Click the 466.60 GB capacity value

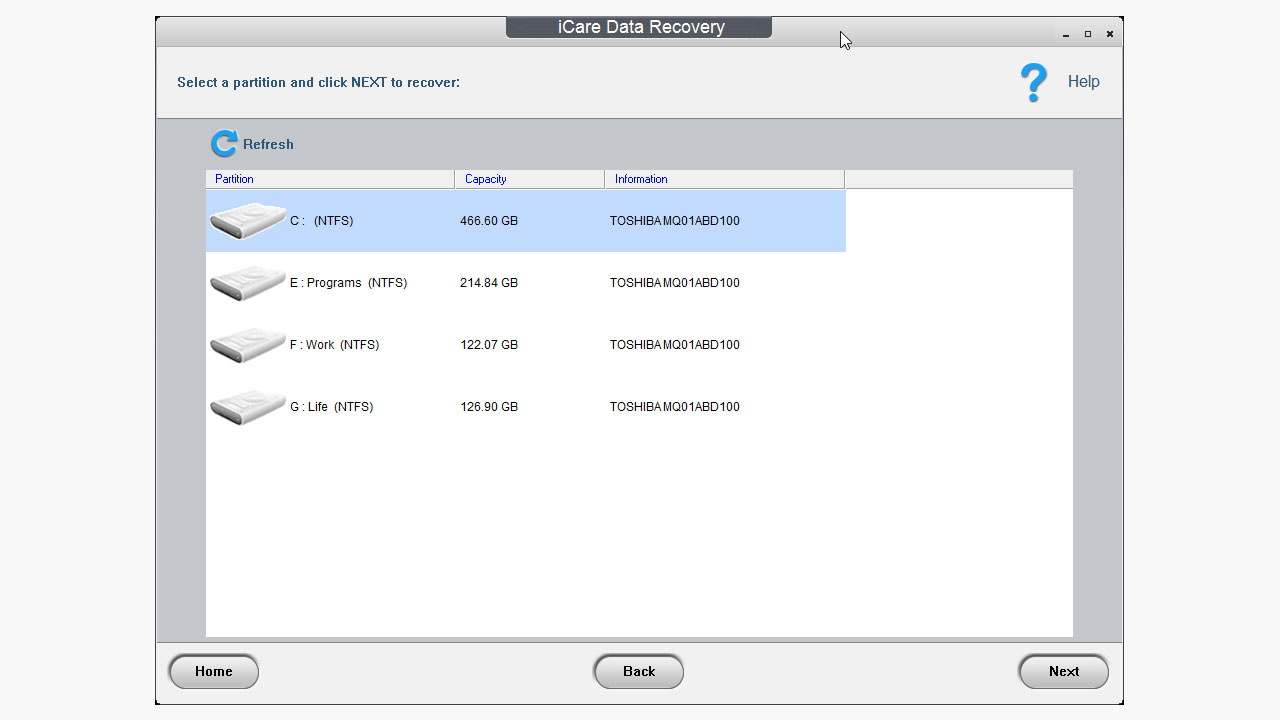pos(489,221)
